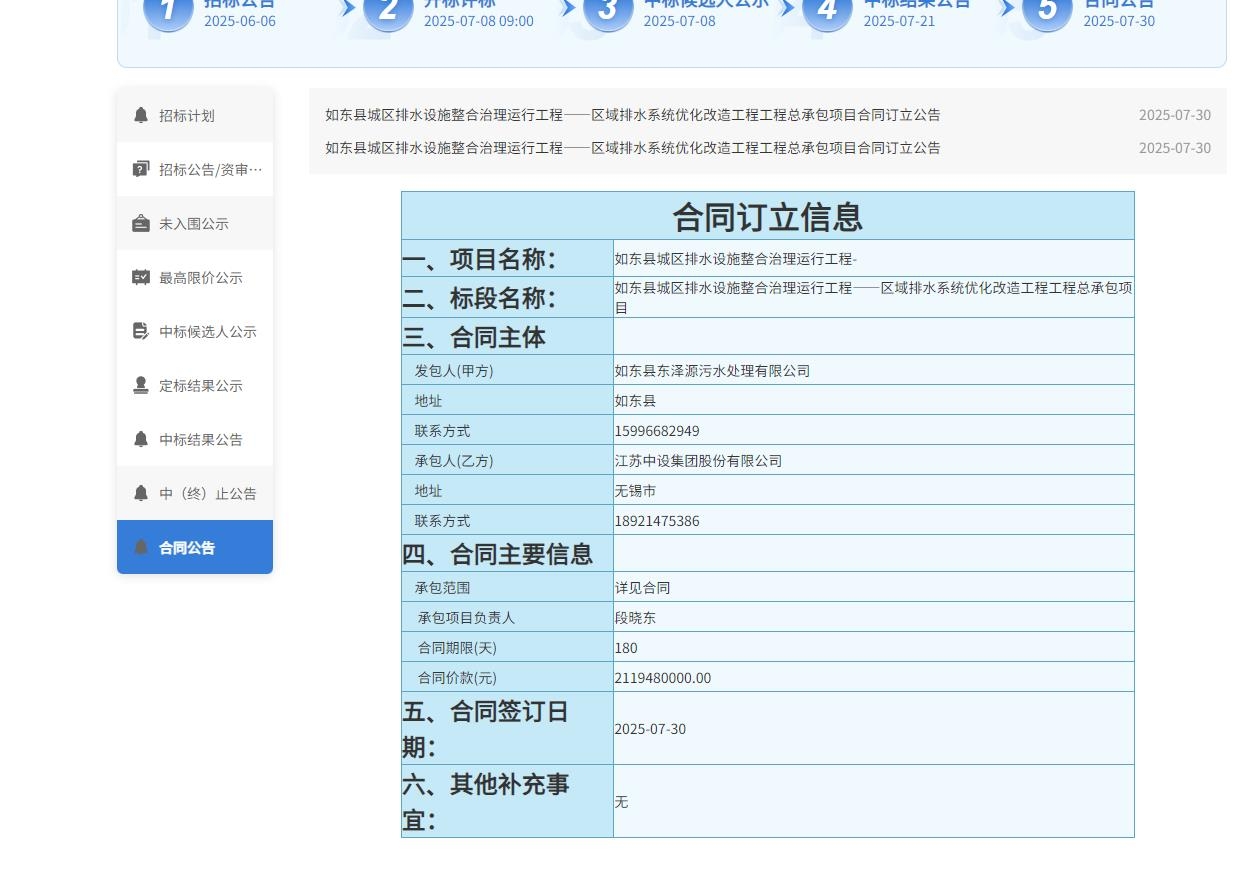Click step circle 5 dated 2025-07-30
This screenshot has height=876, width=1260.
point(1047,10)
